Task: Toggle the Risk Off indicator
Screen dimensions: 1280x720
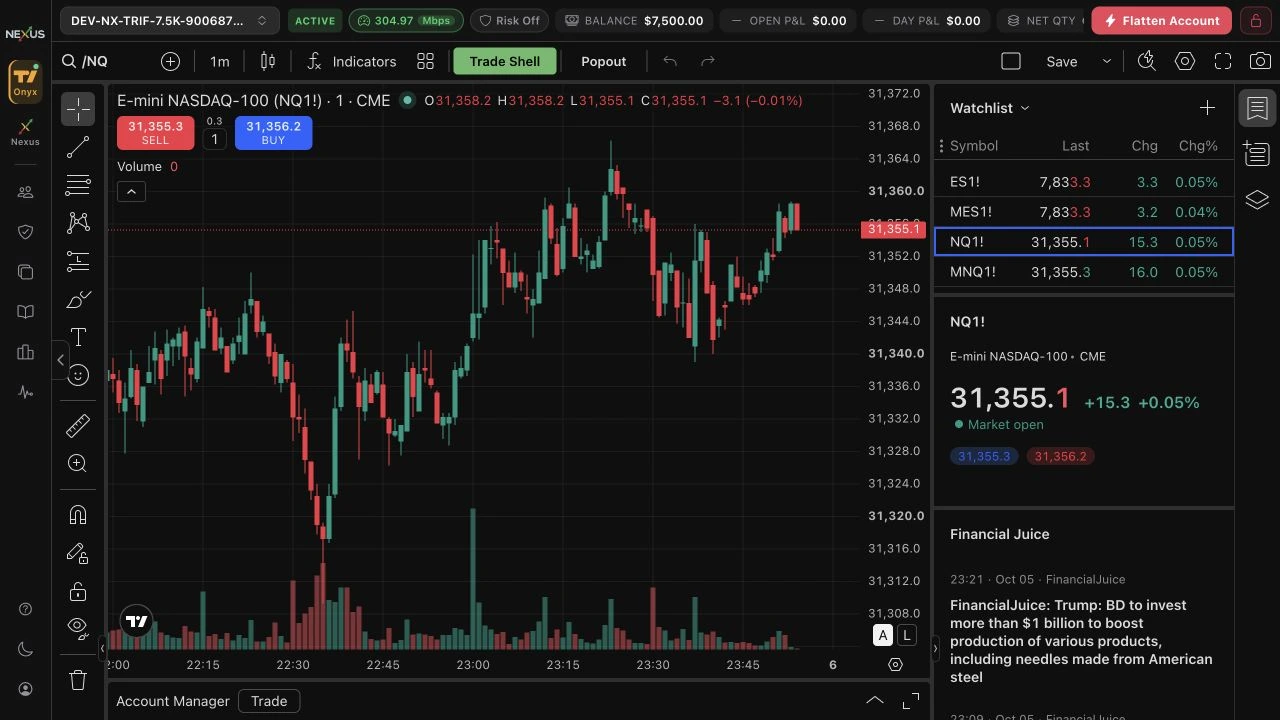Action: coord(509,20)
